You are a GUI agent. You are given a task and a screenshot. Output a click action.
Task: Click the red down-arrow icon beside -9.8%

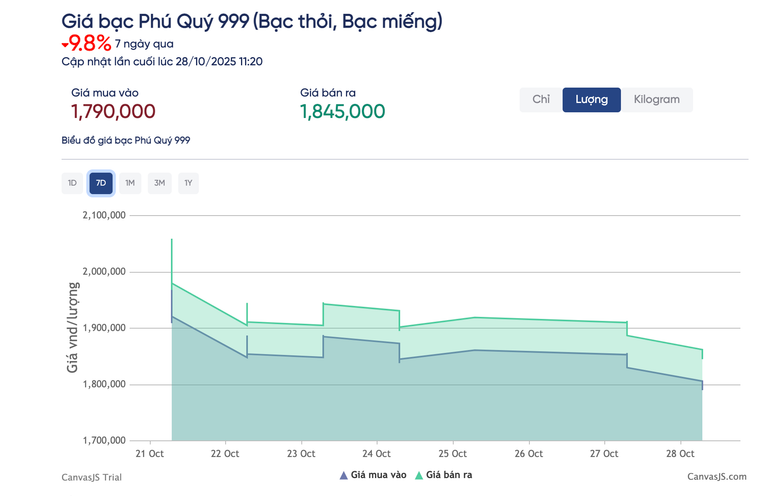[x=65, y=45]
